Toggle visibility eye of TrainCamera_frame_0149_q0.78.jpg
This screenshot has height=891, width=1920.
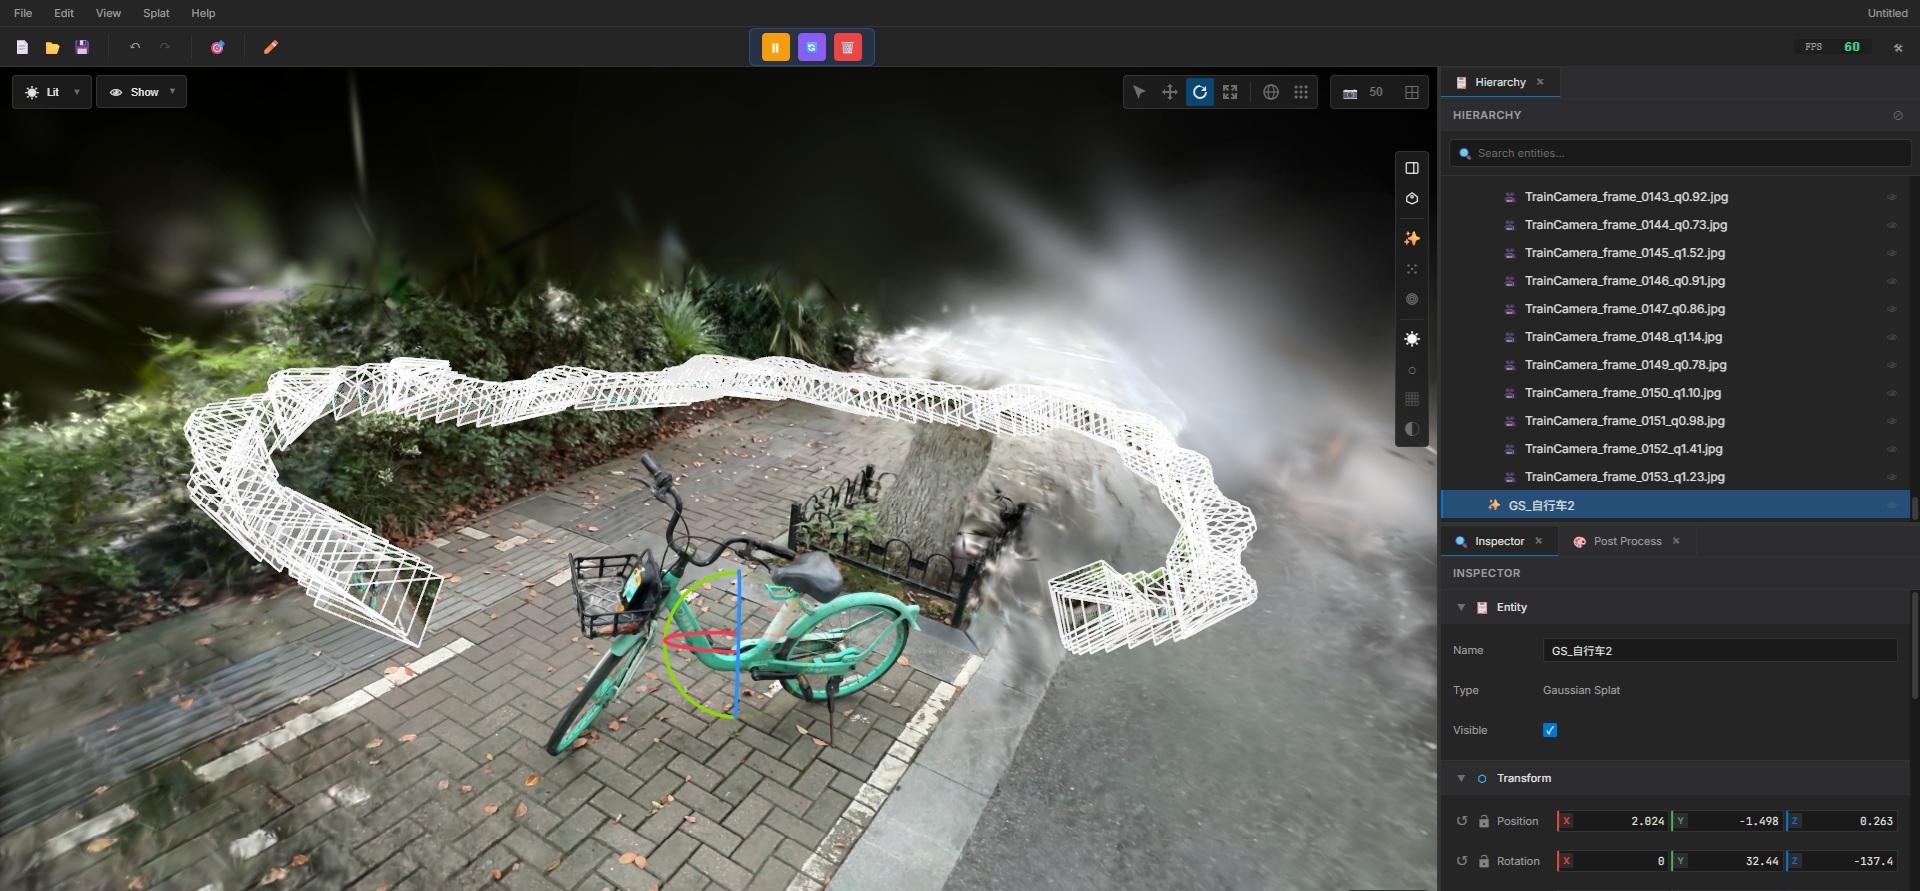coord(1892,365)
